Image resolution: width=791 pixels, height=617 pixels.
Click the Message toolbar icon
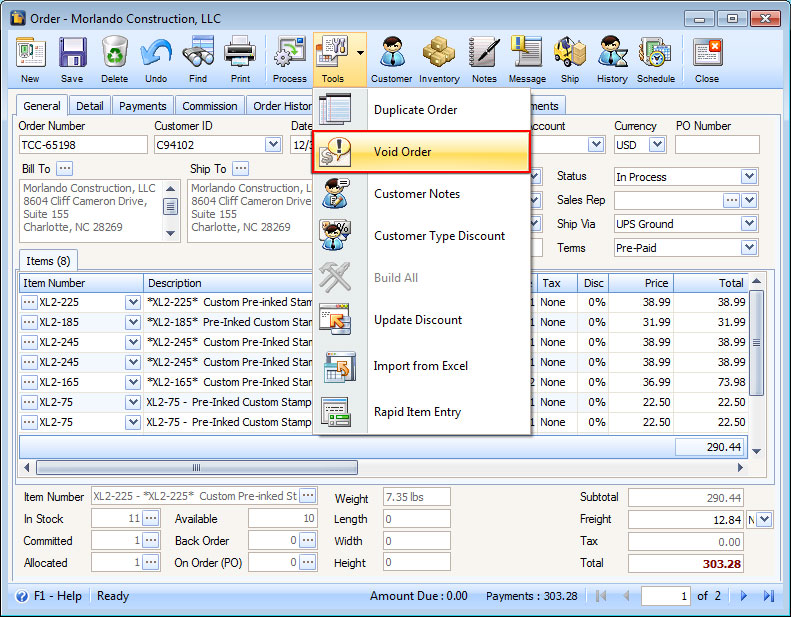point(527,59)
